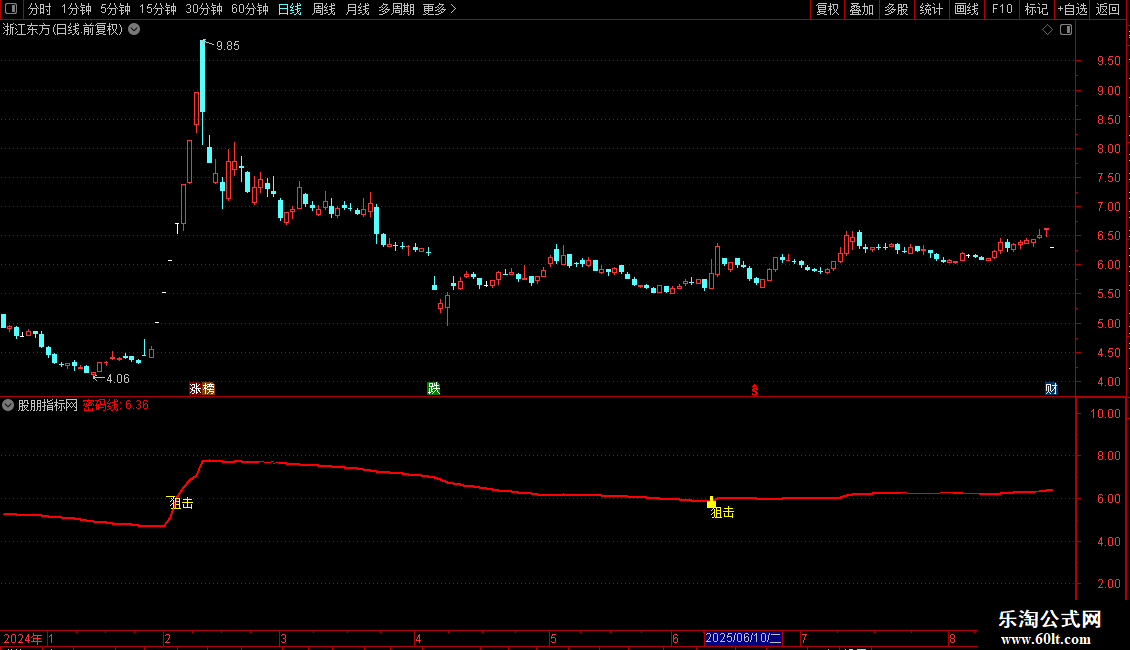Viewport: 1130px width, 650px height.
Task: Click the 涨榜 marker tag
Action: coord(202,388)
